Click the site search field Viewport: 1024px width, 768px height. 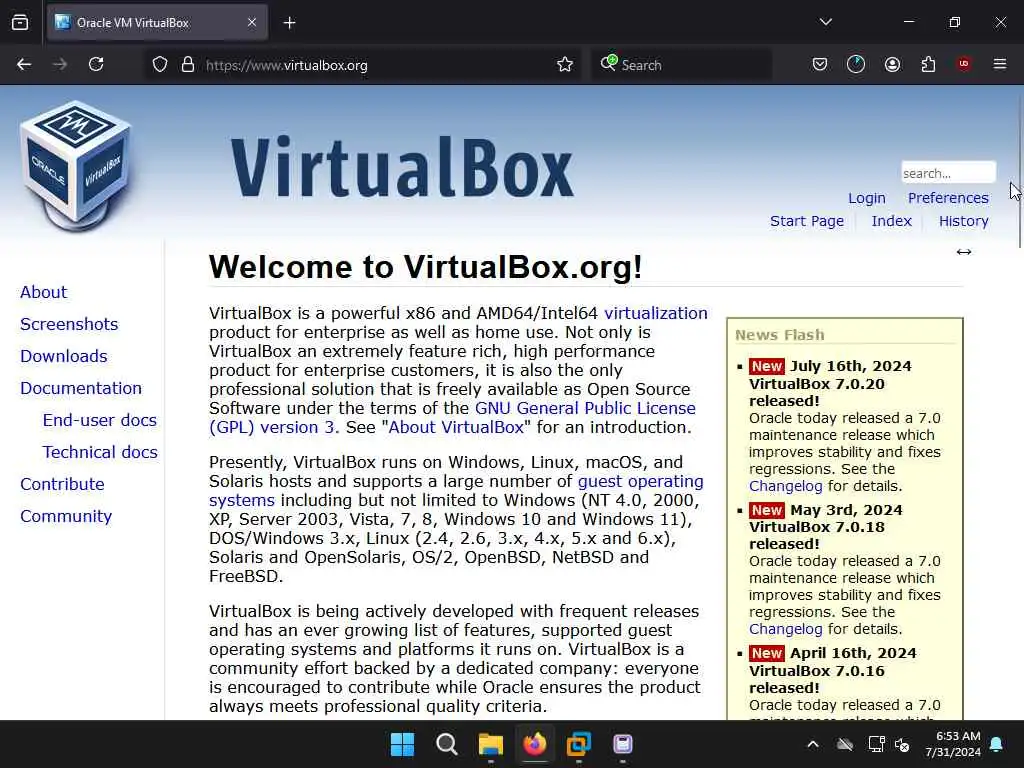coord(948,173)
